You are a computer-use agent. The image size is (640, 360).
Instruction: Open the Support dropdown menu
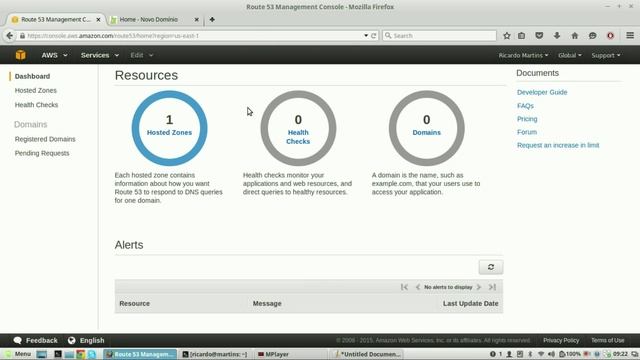(606, 55)
